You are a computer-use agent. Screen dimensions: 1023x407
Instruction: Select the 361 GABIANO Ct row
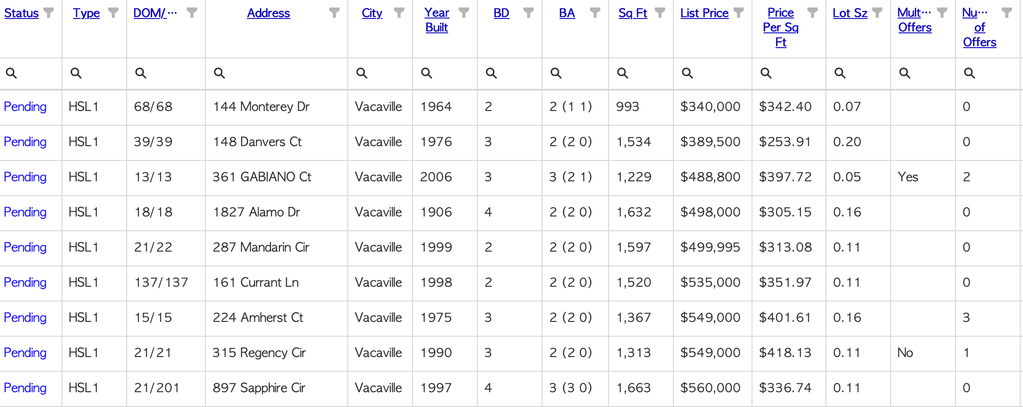512,177
